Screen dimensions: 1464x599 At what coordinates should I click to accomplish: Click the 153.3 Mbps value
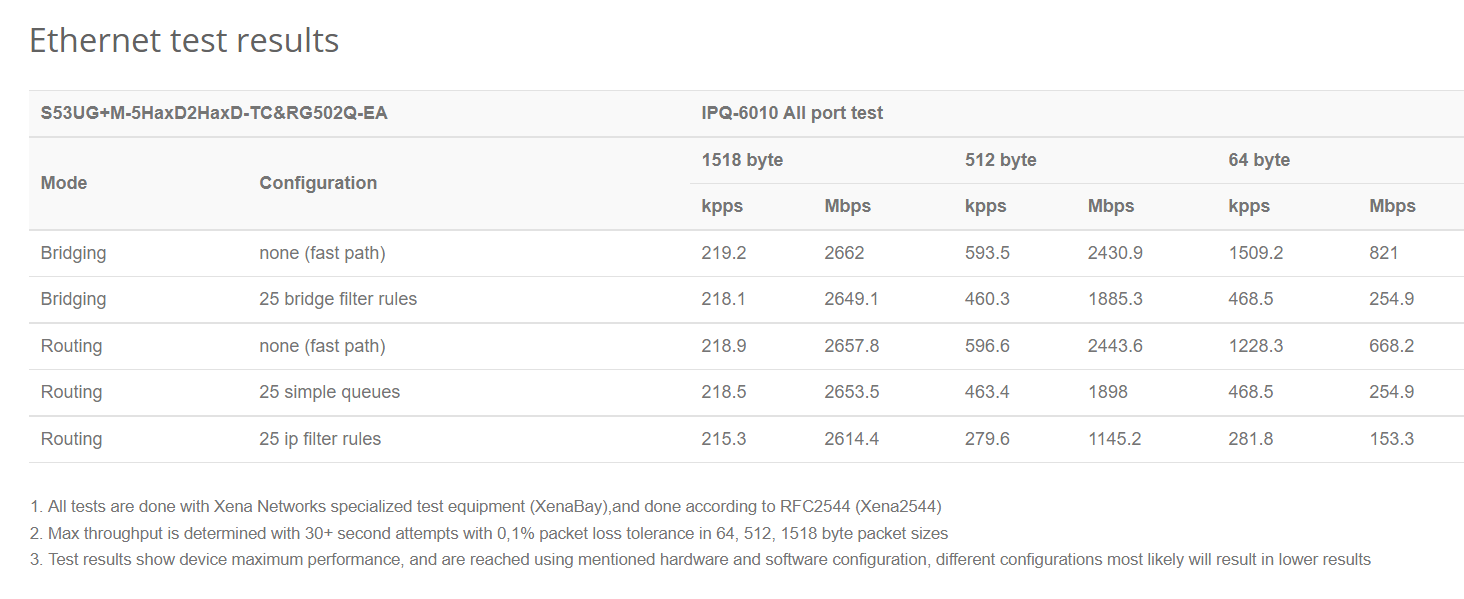tap(1392, 439)
